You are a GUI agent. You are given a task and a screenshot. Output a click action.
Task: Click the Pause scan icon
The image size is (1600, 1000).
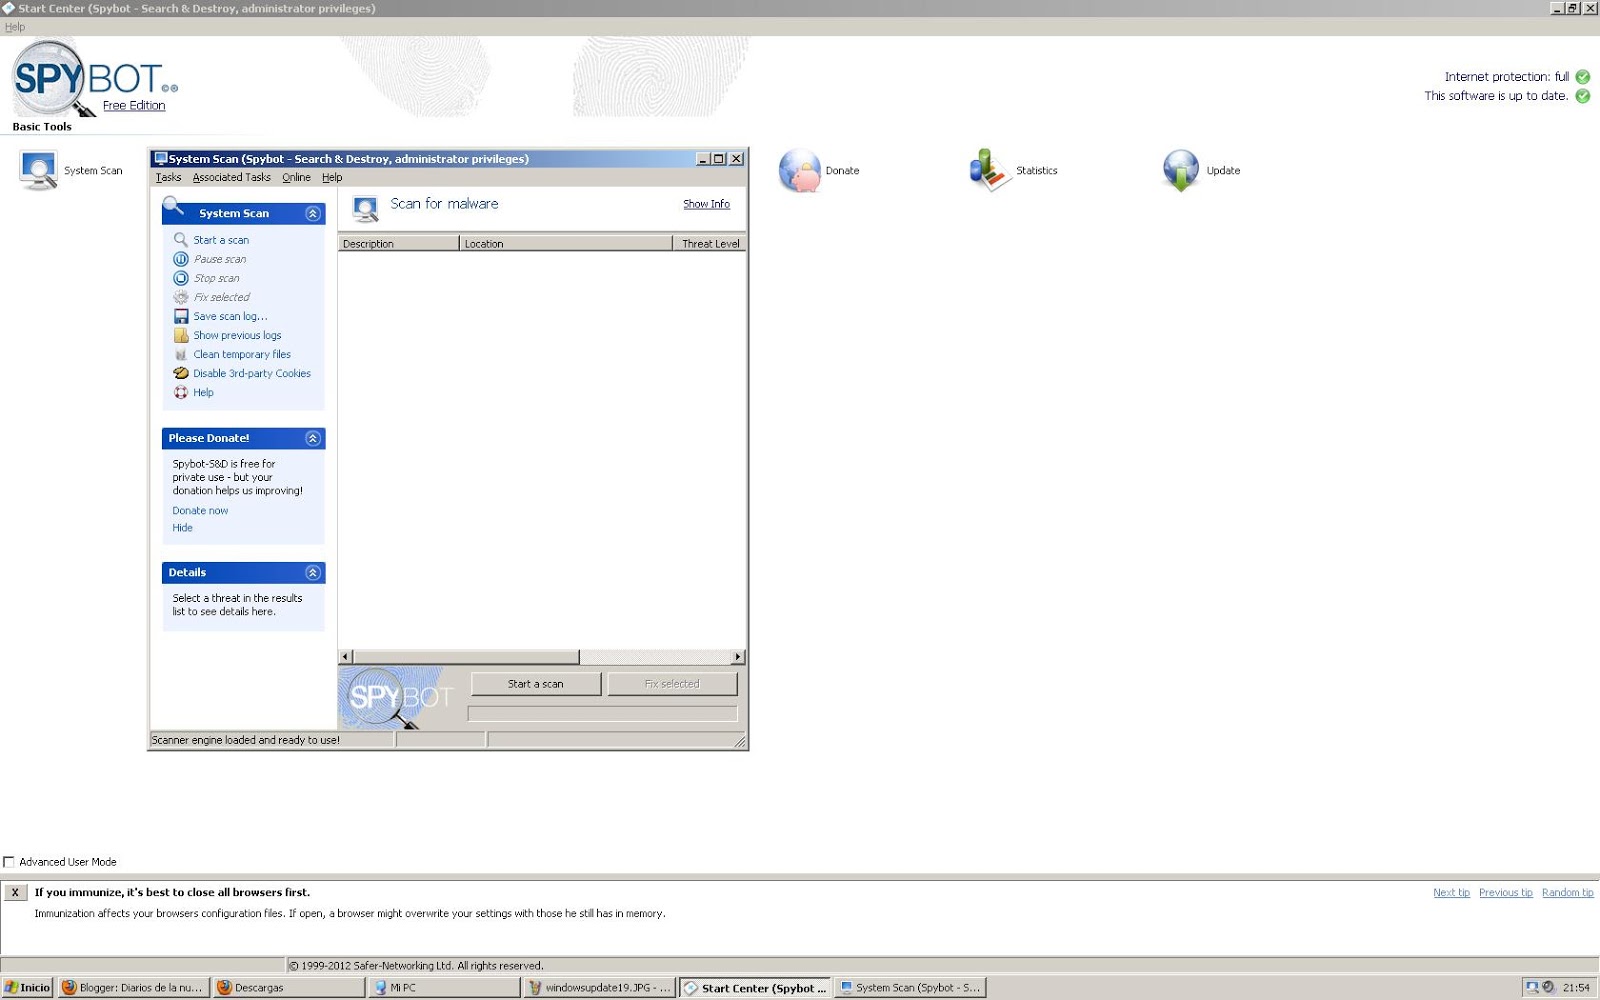[x=181, y=259]
